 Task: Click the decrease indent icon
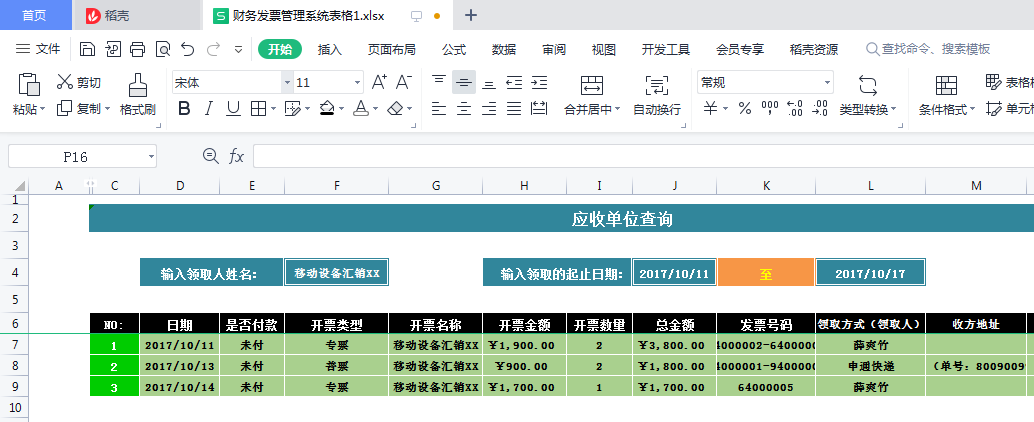[x=514, y=82]
